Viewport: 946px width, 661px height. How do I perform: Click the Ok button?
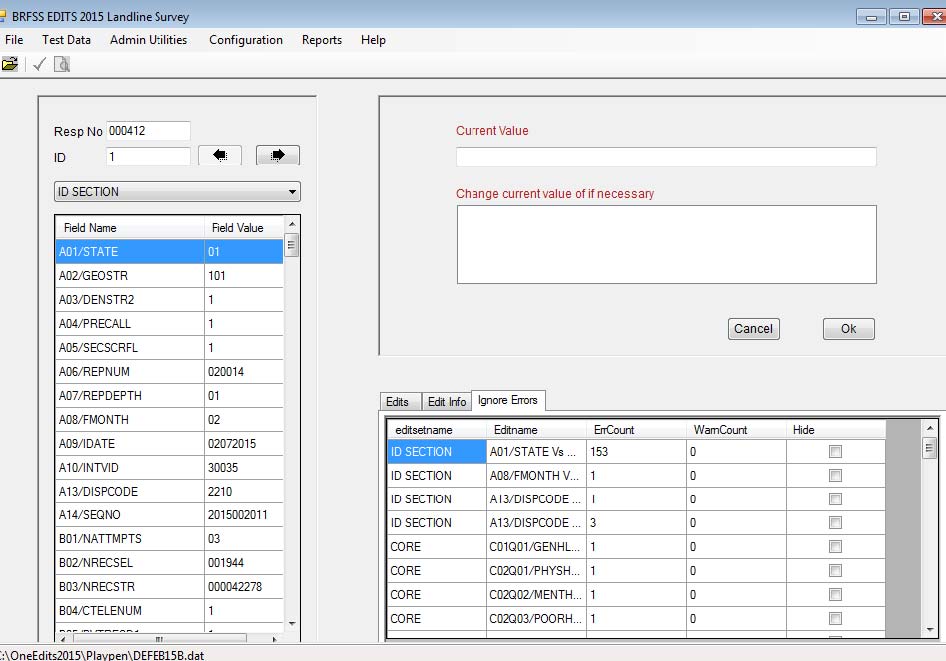pyautogui.click(x=848, y=329)
